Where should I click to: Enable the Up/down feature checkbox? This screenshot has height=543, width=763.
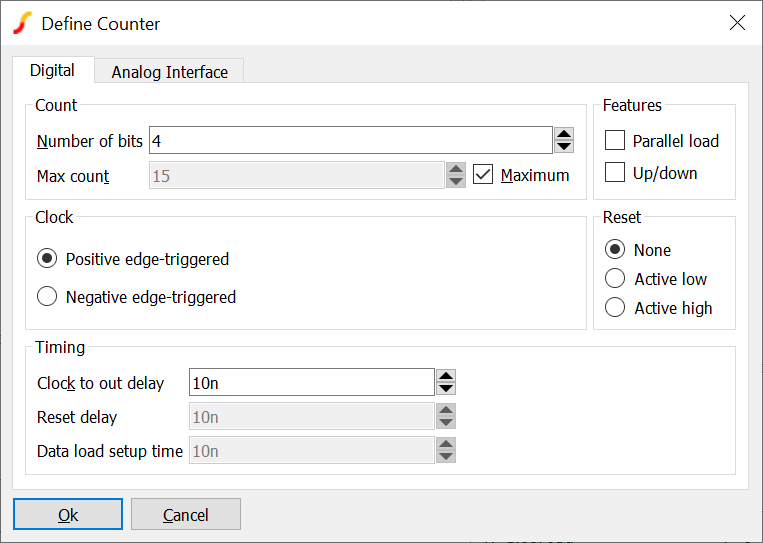click(615, 173)
